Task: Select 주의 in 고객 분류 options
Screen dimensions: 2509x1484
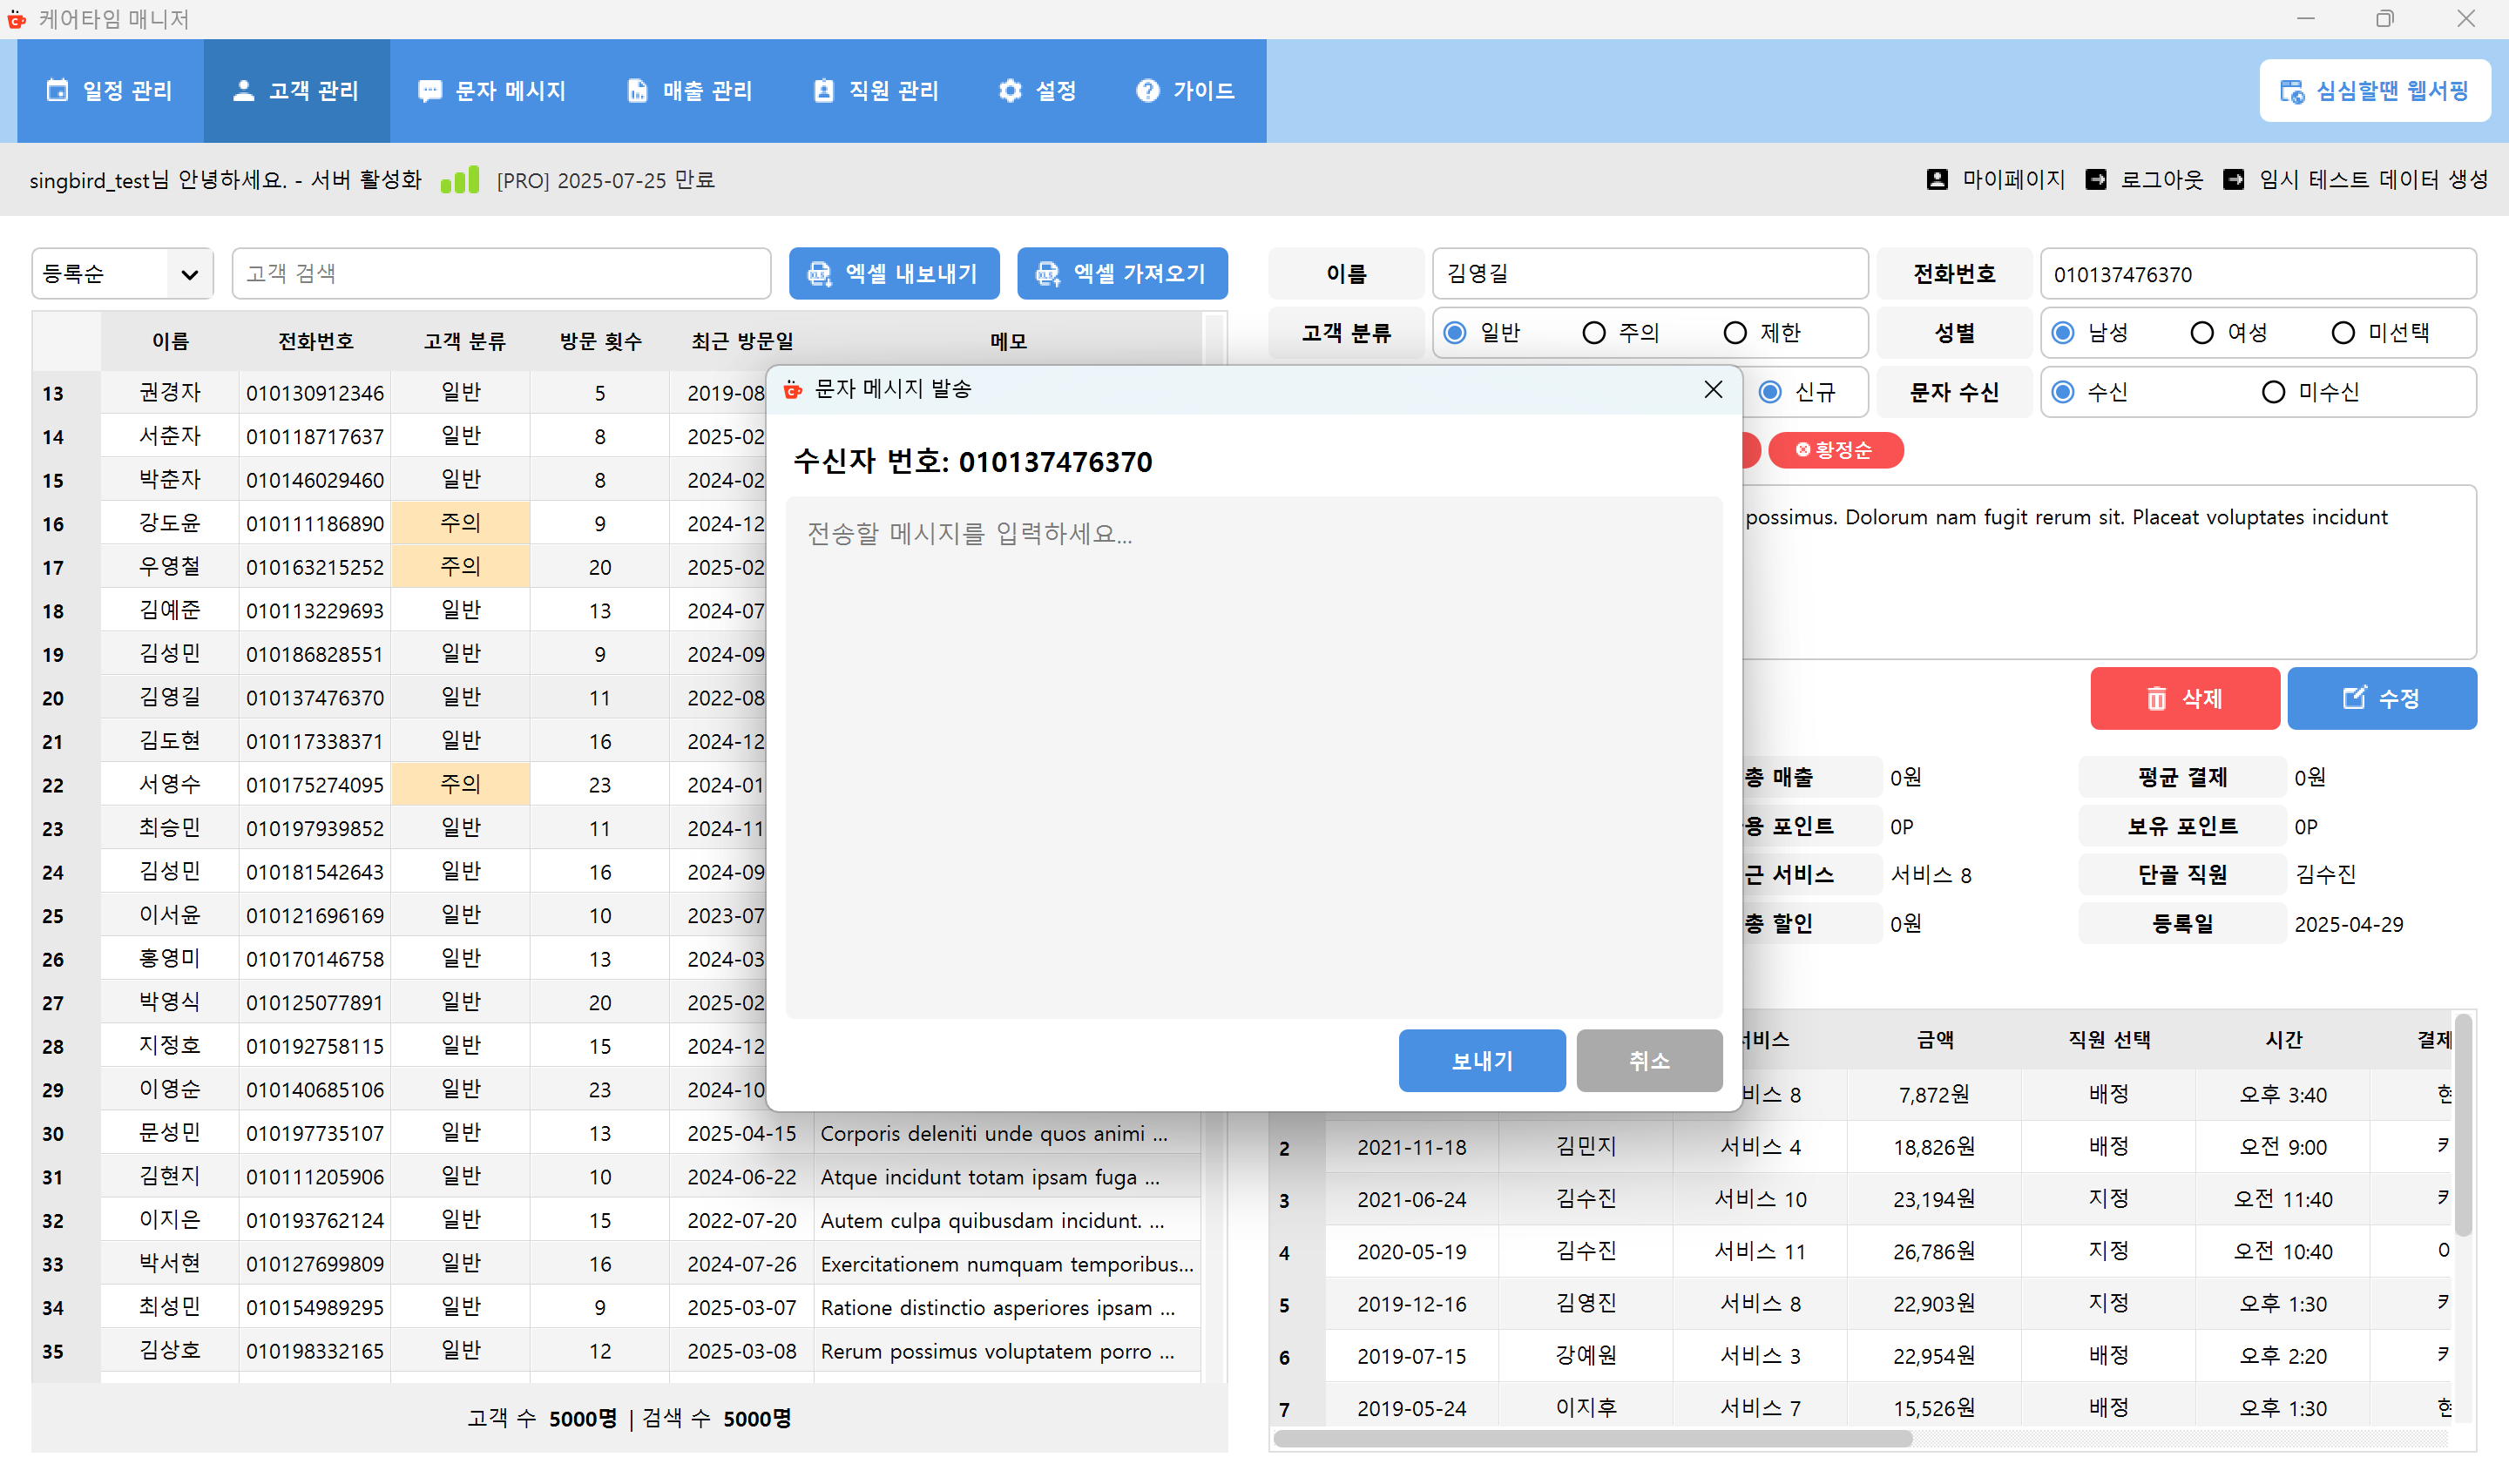Action: click(x=1593, y=332)
